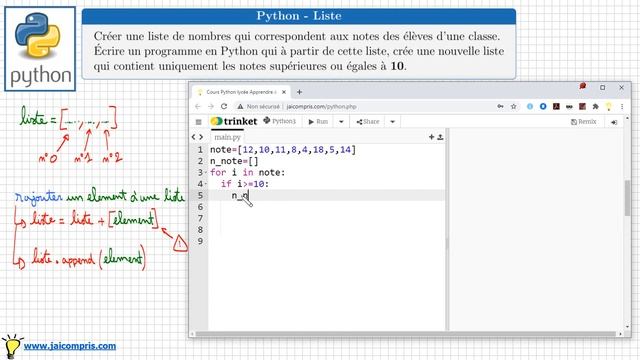Upload a file with the upload icon
The width and height of the screenshot is (640, 360).
coord(440,137)
